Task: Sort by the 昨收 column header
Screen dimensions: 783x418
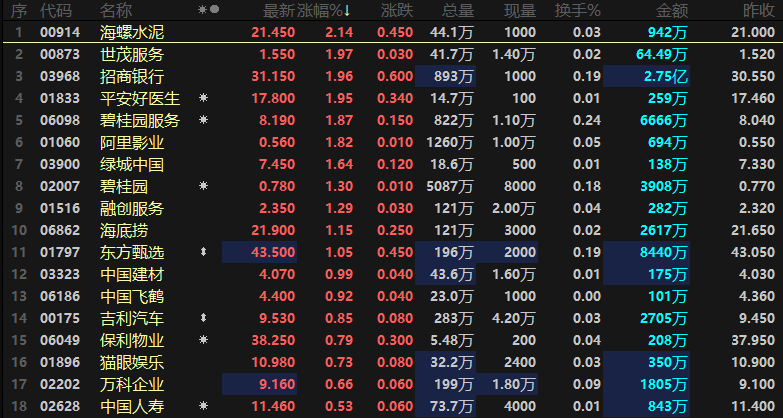Action: pos(759,10)
